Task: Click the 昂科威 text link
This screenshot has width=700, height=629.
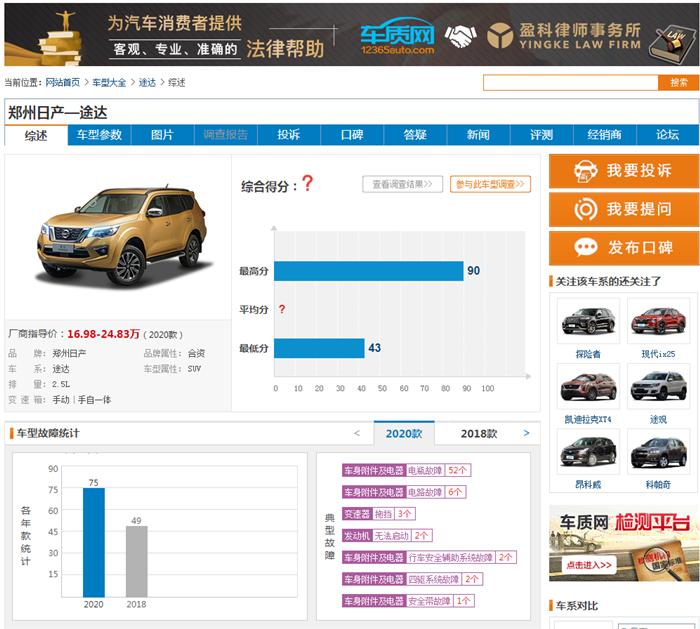Action: [x=588, y=485]
